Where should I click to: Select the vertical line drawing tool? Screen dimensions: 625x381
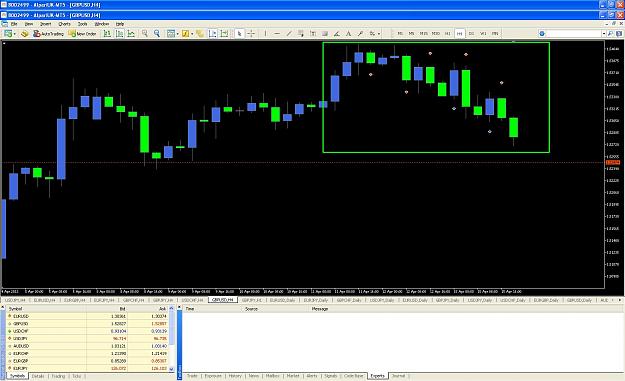[x=265, y=34]
